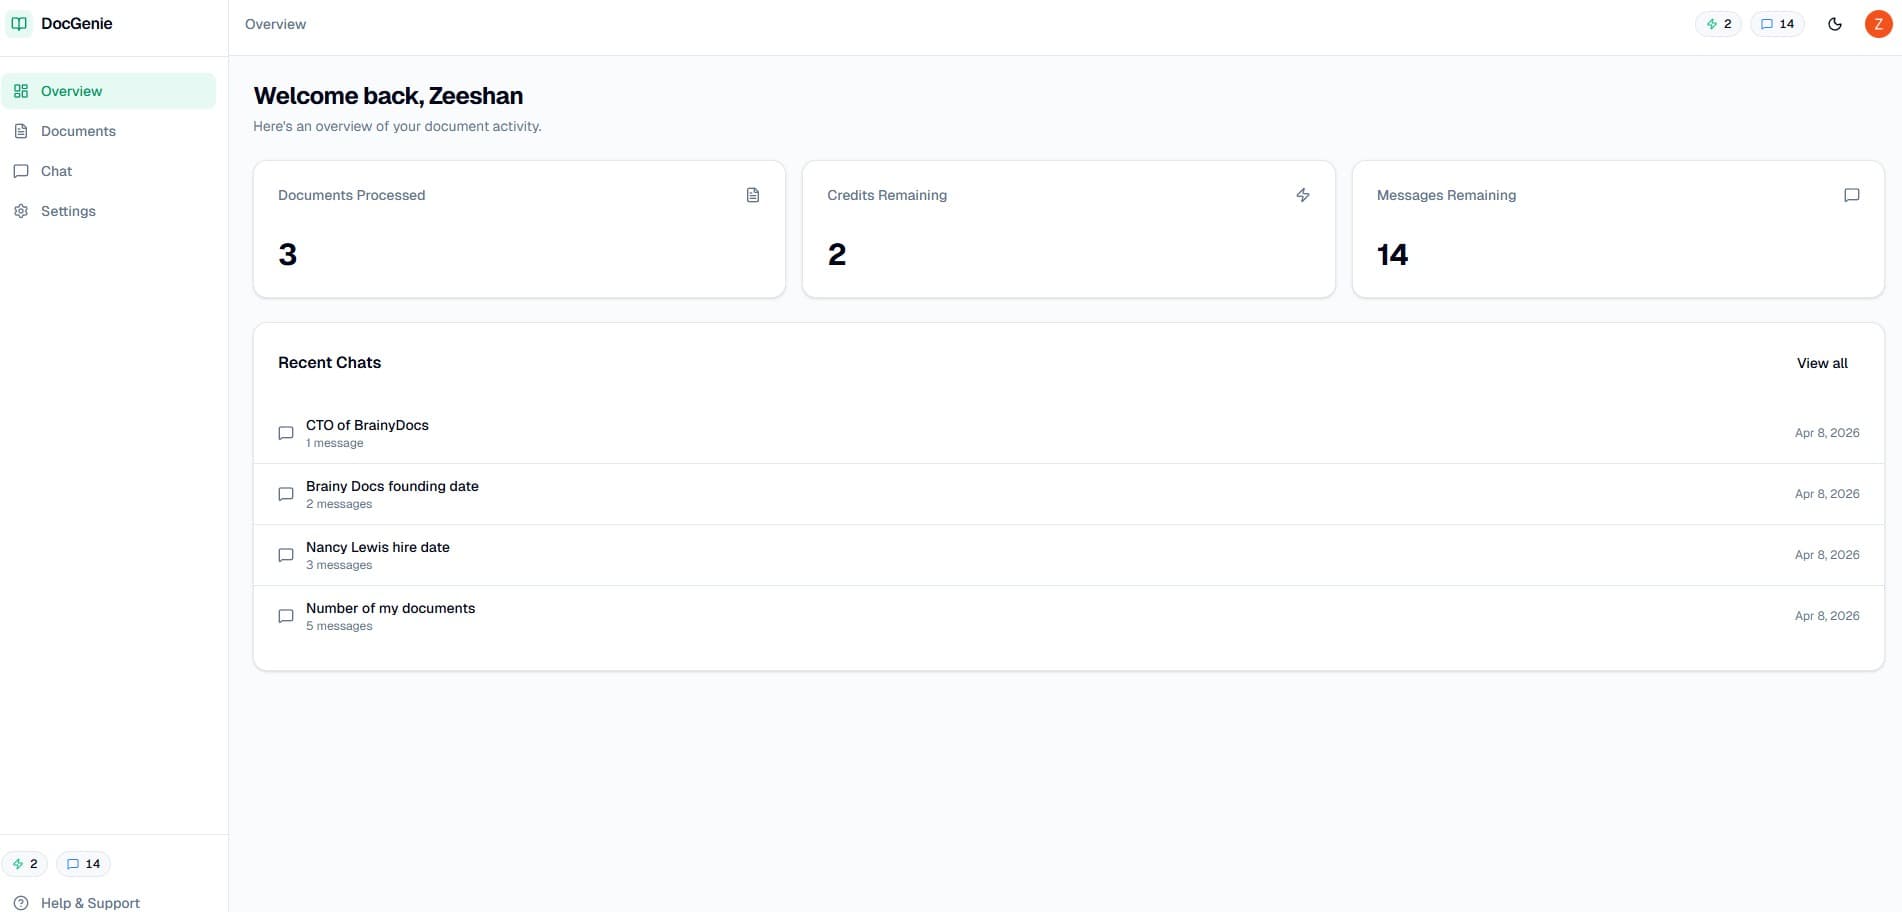Click the date on the CTO of BrainyDocs row
This screenshot has width=1902, height=912.
tap(1827, 433)
